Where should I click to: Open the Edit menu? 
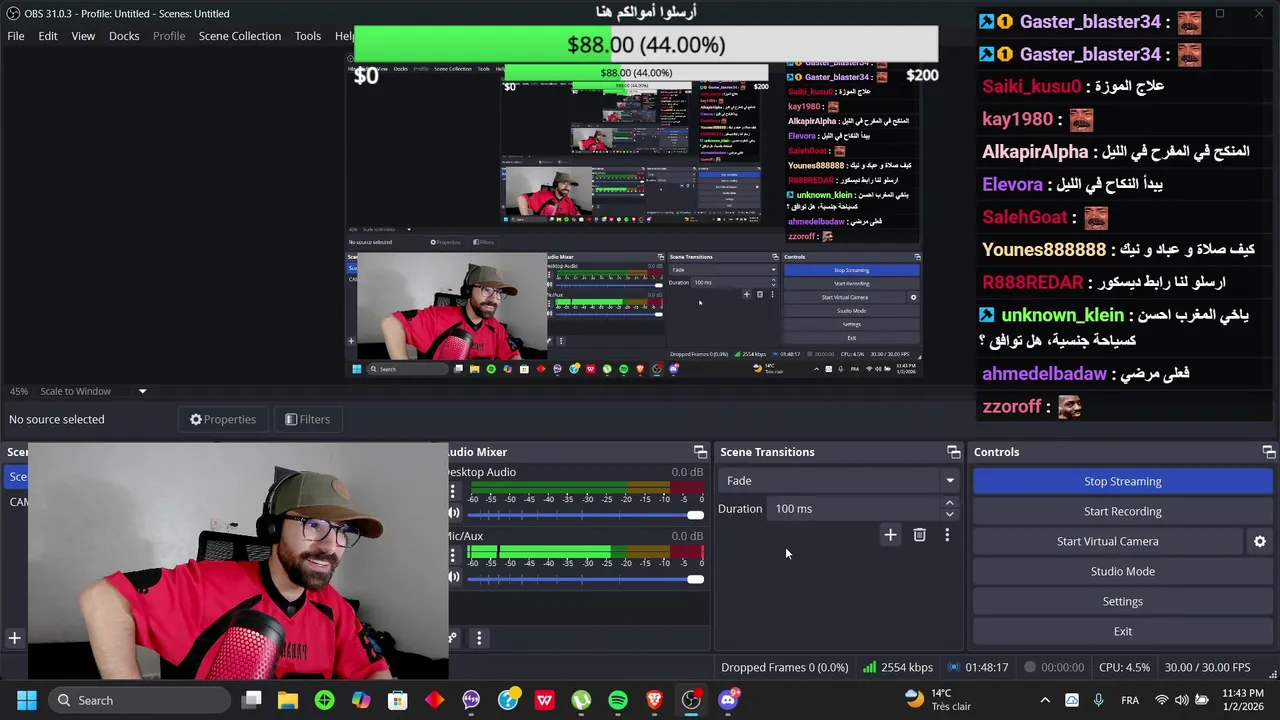pos(48,36)
